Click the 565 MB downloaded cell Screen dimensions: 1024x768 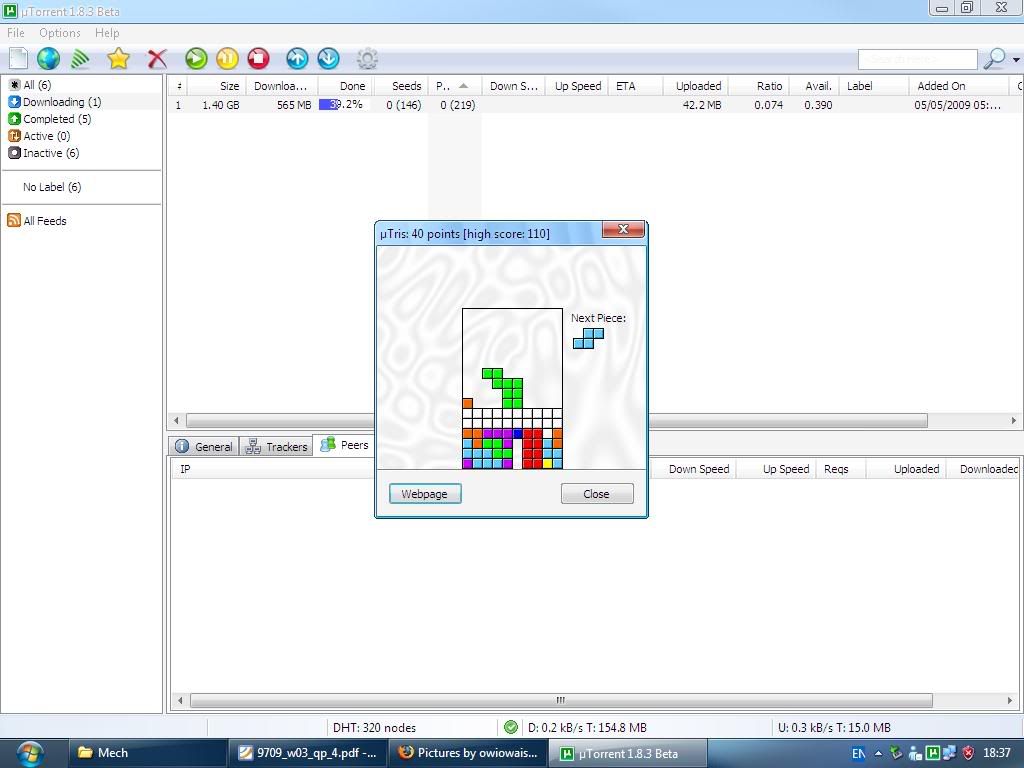point(294,105)
